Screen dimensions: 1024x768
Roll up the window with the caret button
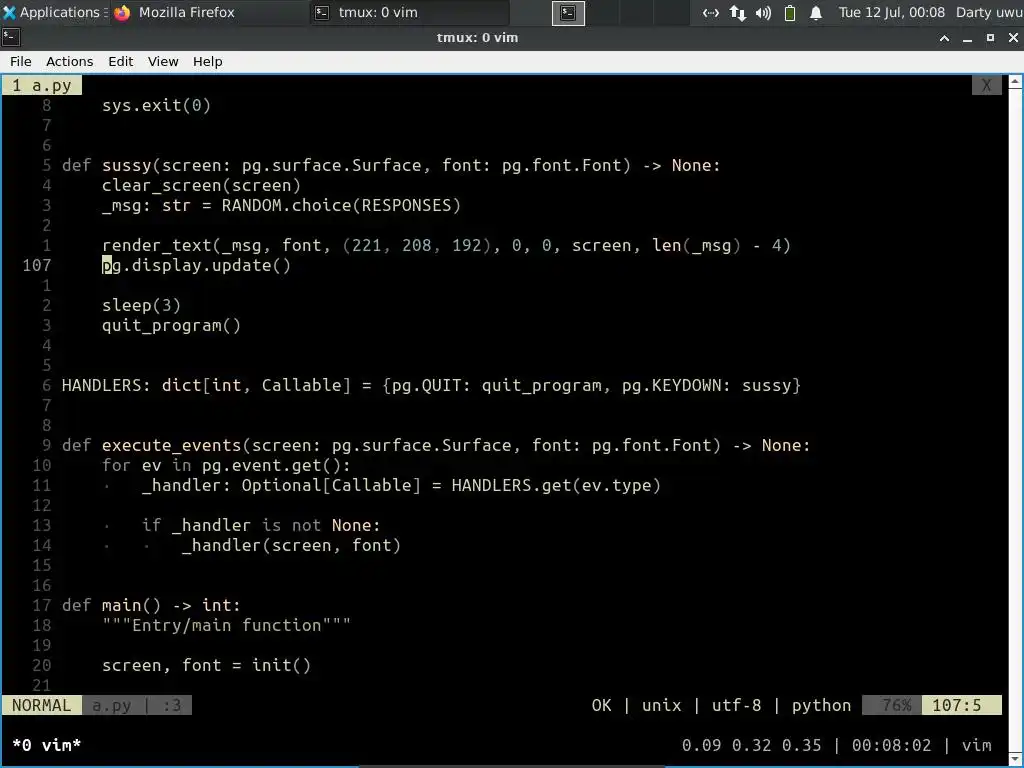[x=944, y=38]
